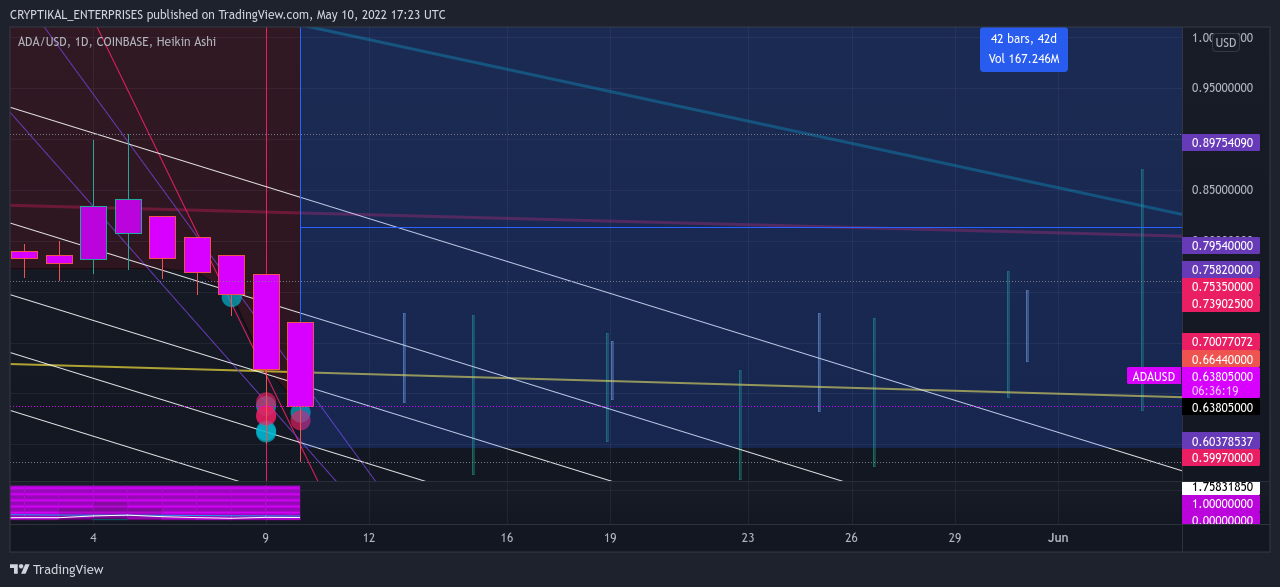Click the 1.00000000 indicator scale label
Screen dimensions: 1280x587
pyautogui.click(x=1221, y=505)
